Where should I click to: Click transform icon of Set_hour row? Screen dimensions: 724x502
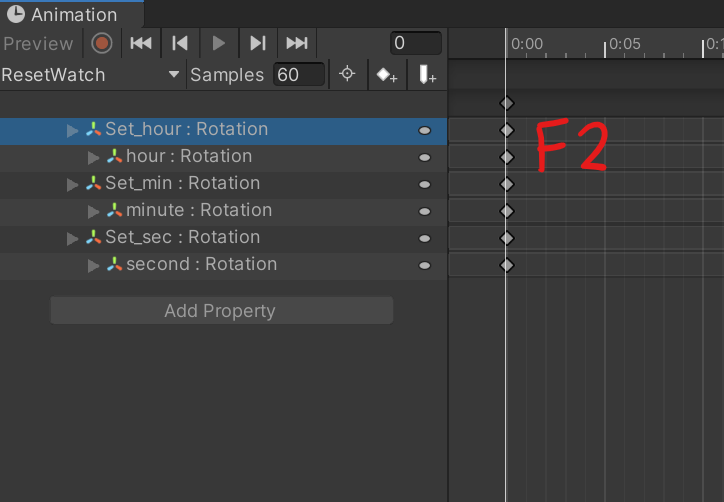coord(93,129)
